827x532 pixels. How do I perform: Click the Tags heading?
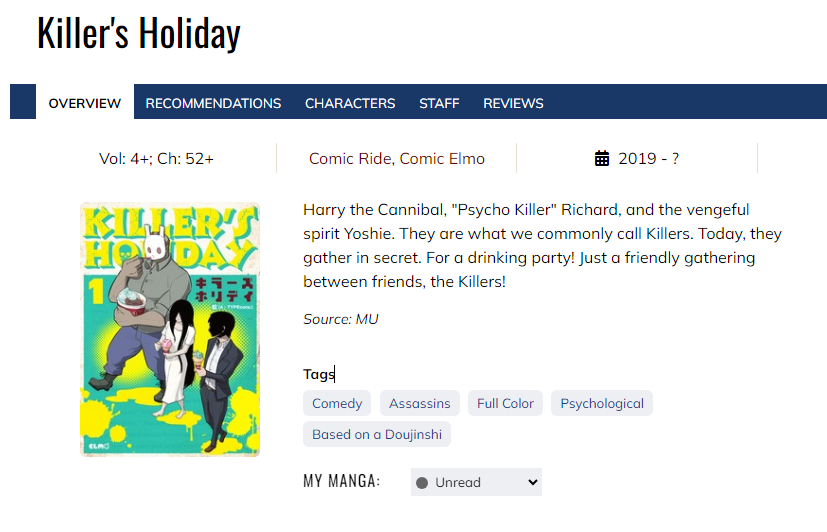(x=319, y=374)
